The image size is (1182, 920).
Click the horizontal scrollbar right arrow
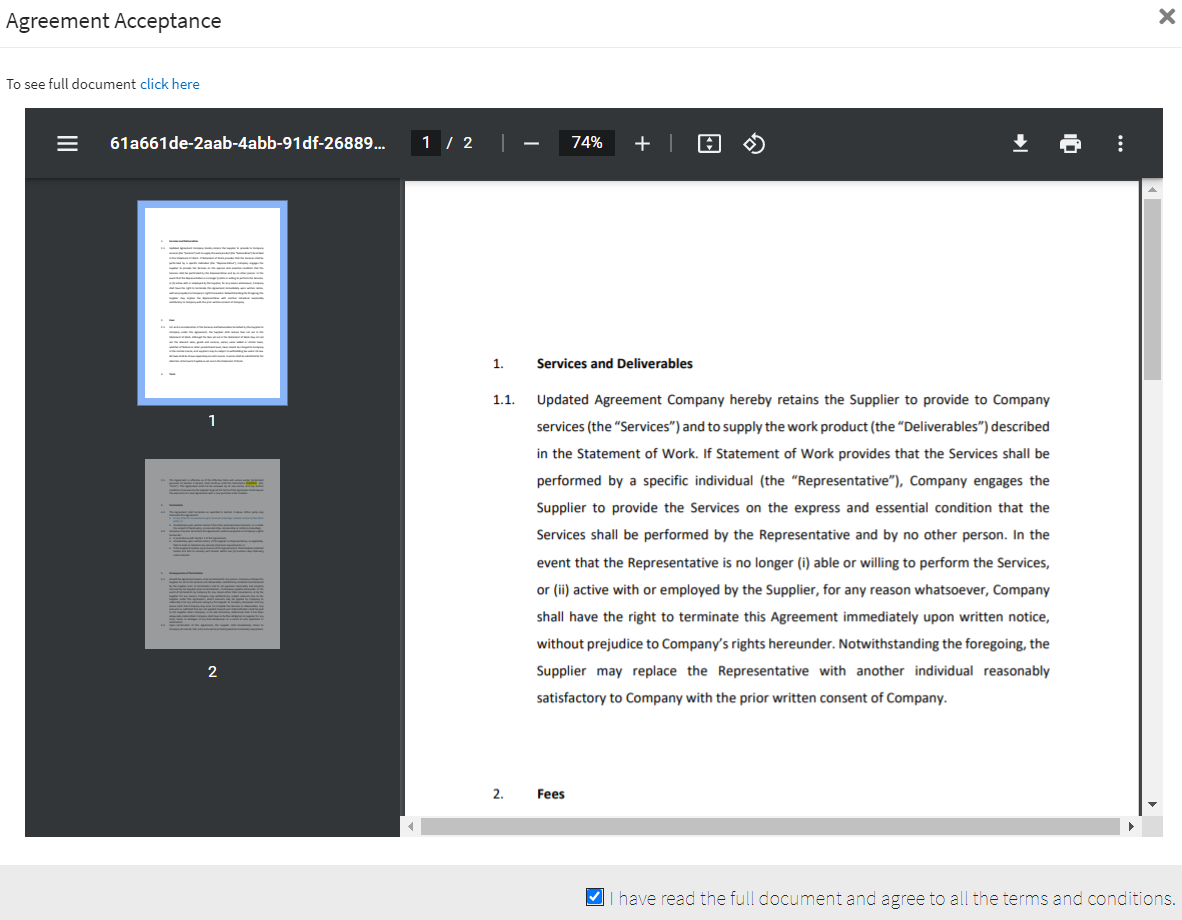[1131, 827]
